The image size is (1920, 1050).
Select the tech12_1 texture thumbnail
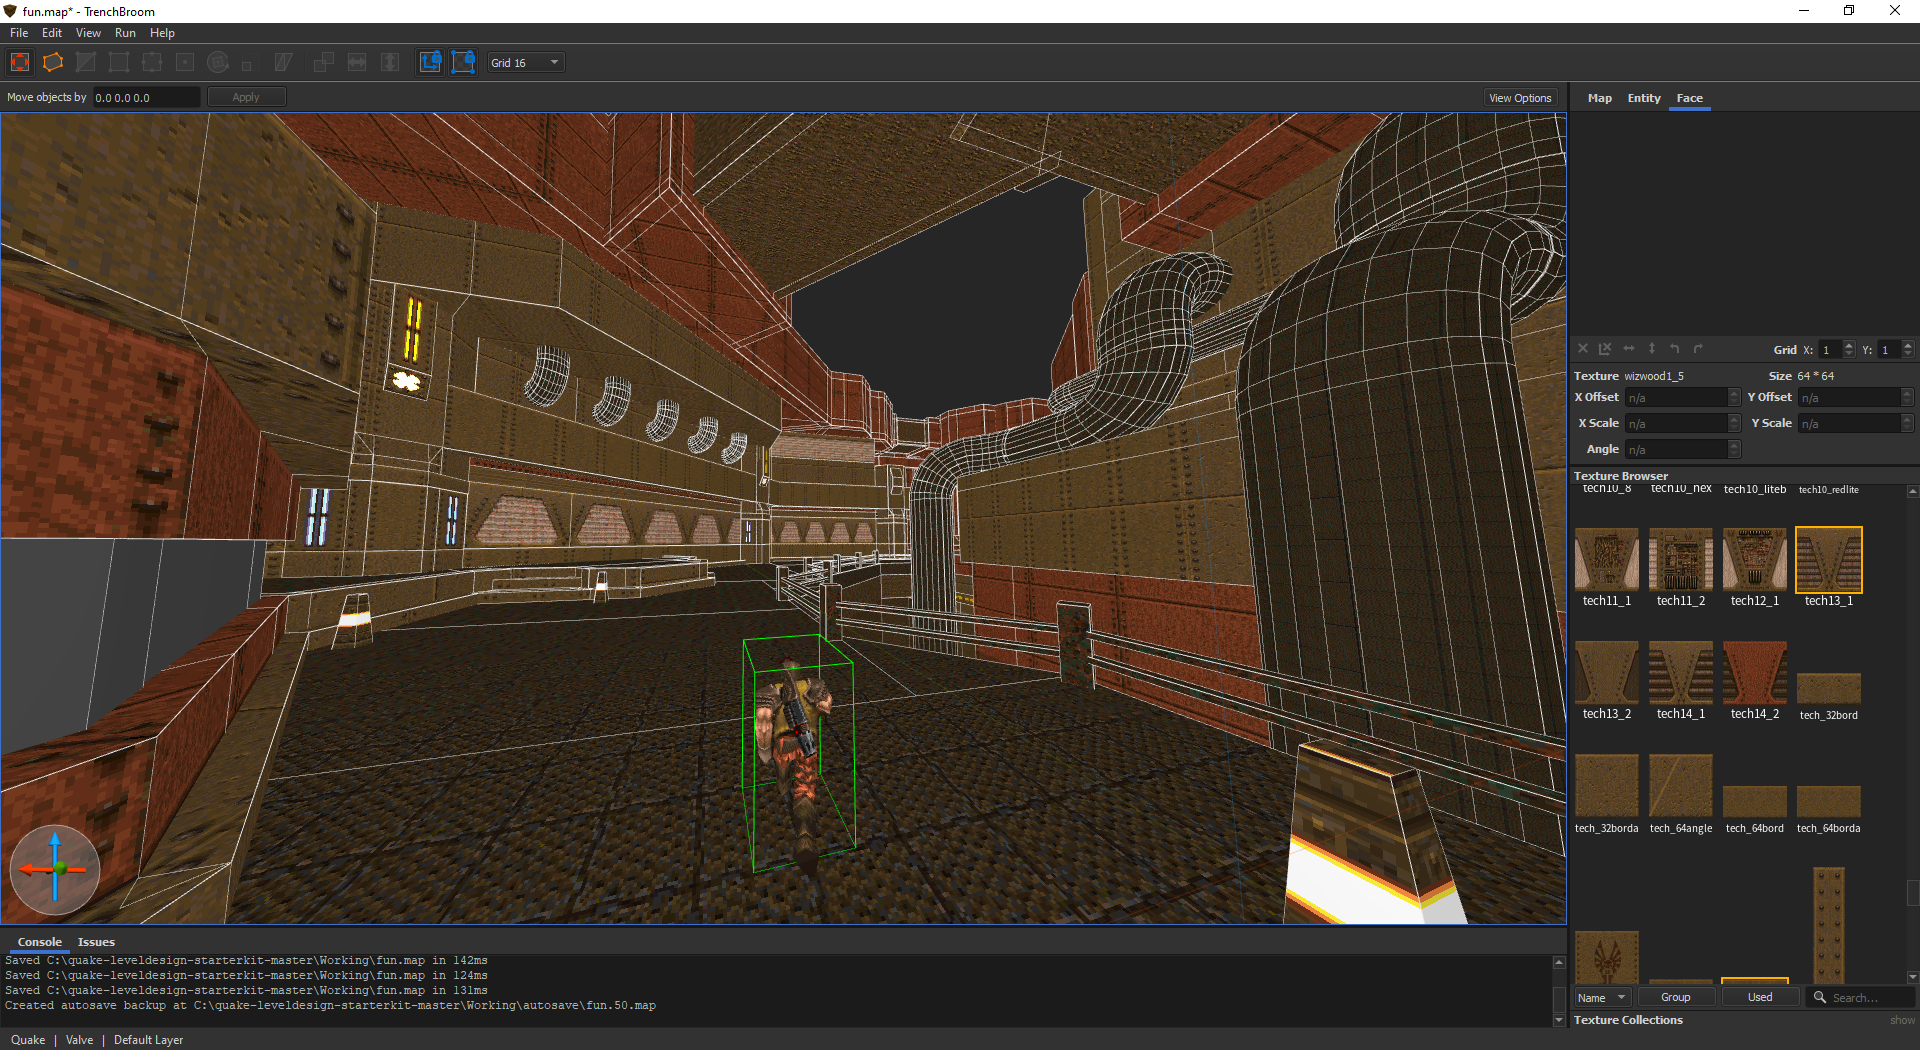[x=1755, y=559]
